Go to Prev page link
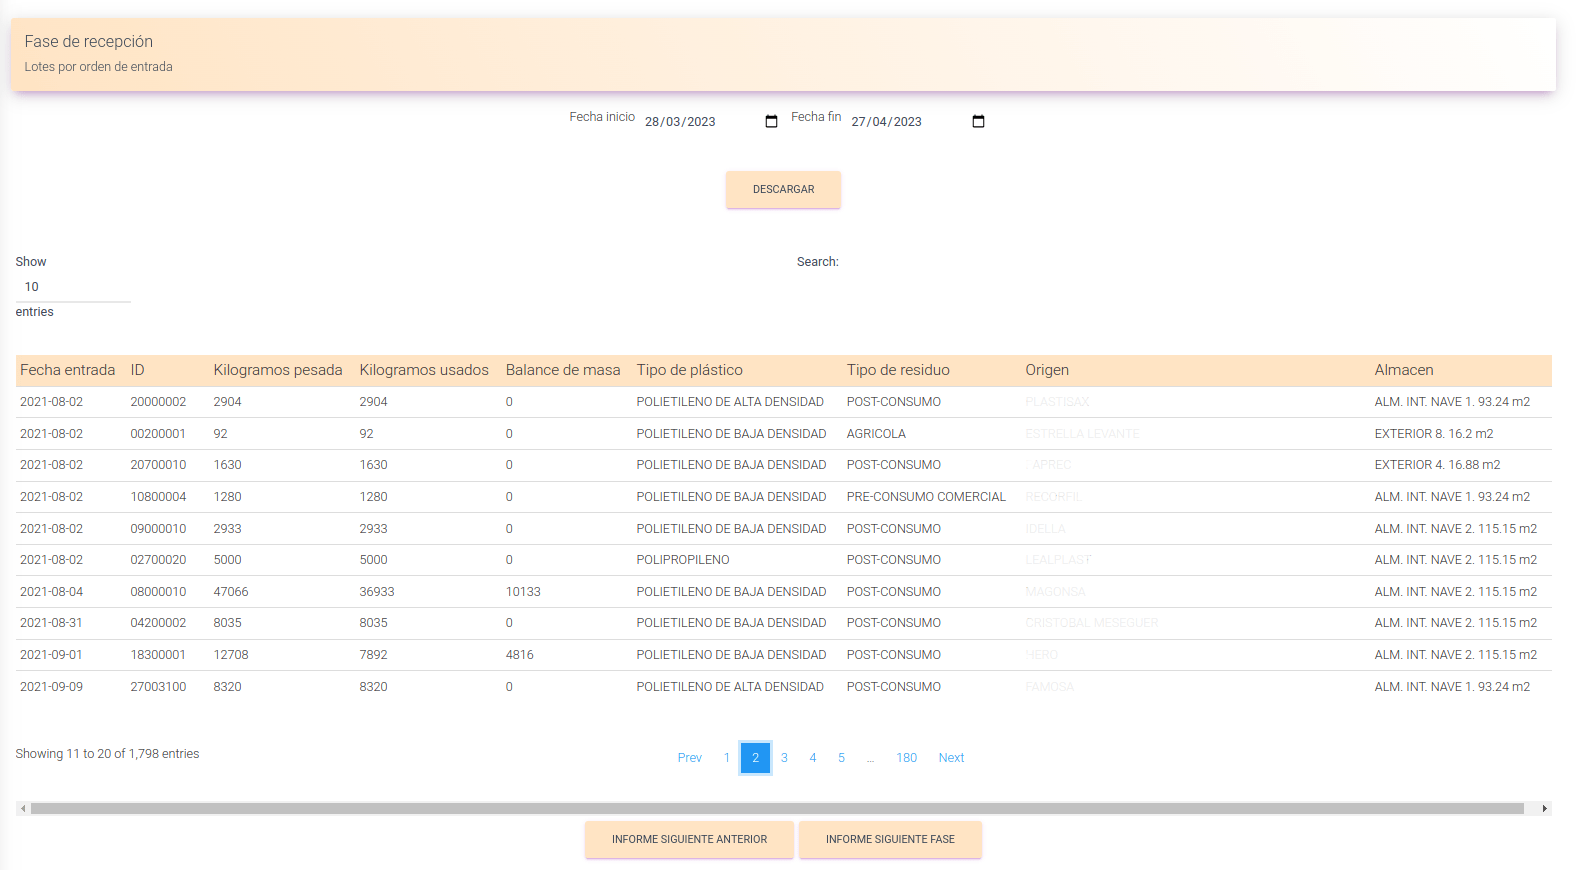The width and height of the screenshot is (1581, 870). point(689,758)
